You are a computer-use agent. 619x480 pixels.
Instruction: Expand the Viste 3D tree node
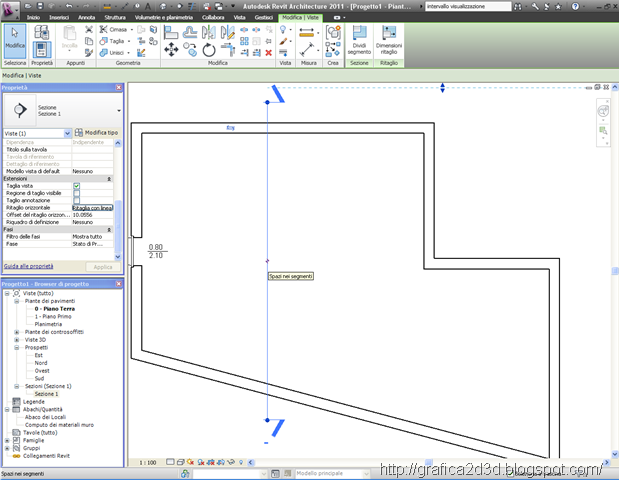(17, 340)
